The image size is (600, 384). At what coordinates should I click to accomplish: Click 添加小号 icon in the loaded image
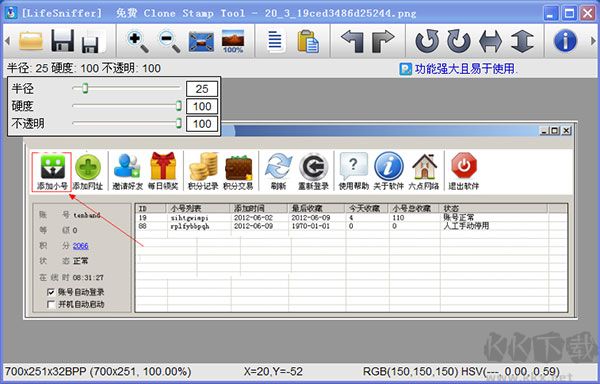(x=52, y=172)
